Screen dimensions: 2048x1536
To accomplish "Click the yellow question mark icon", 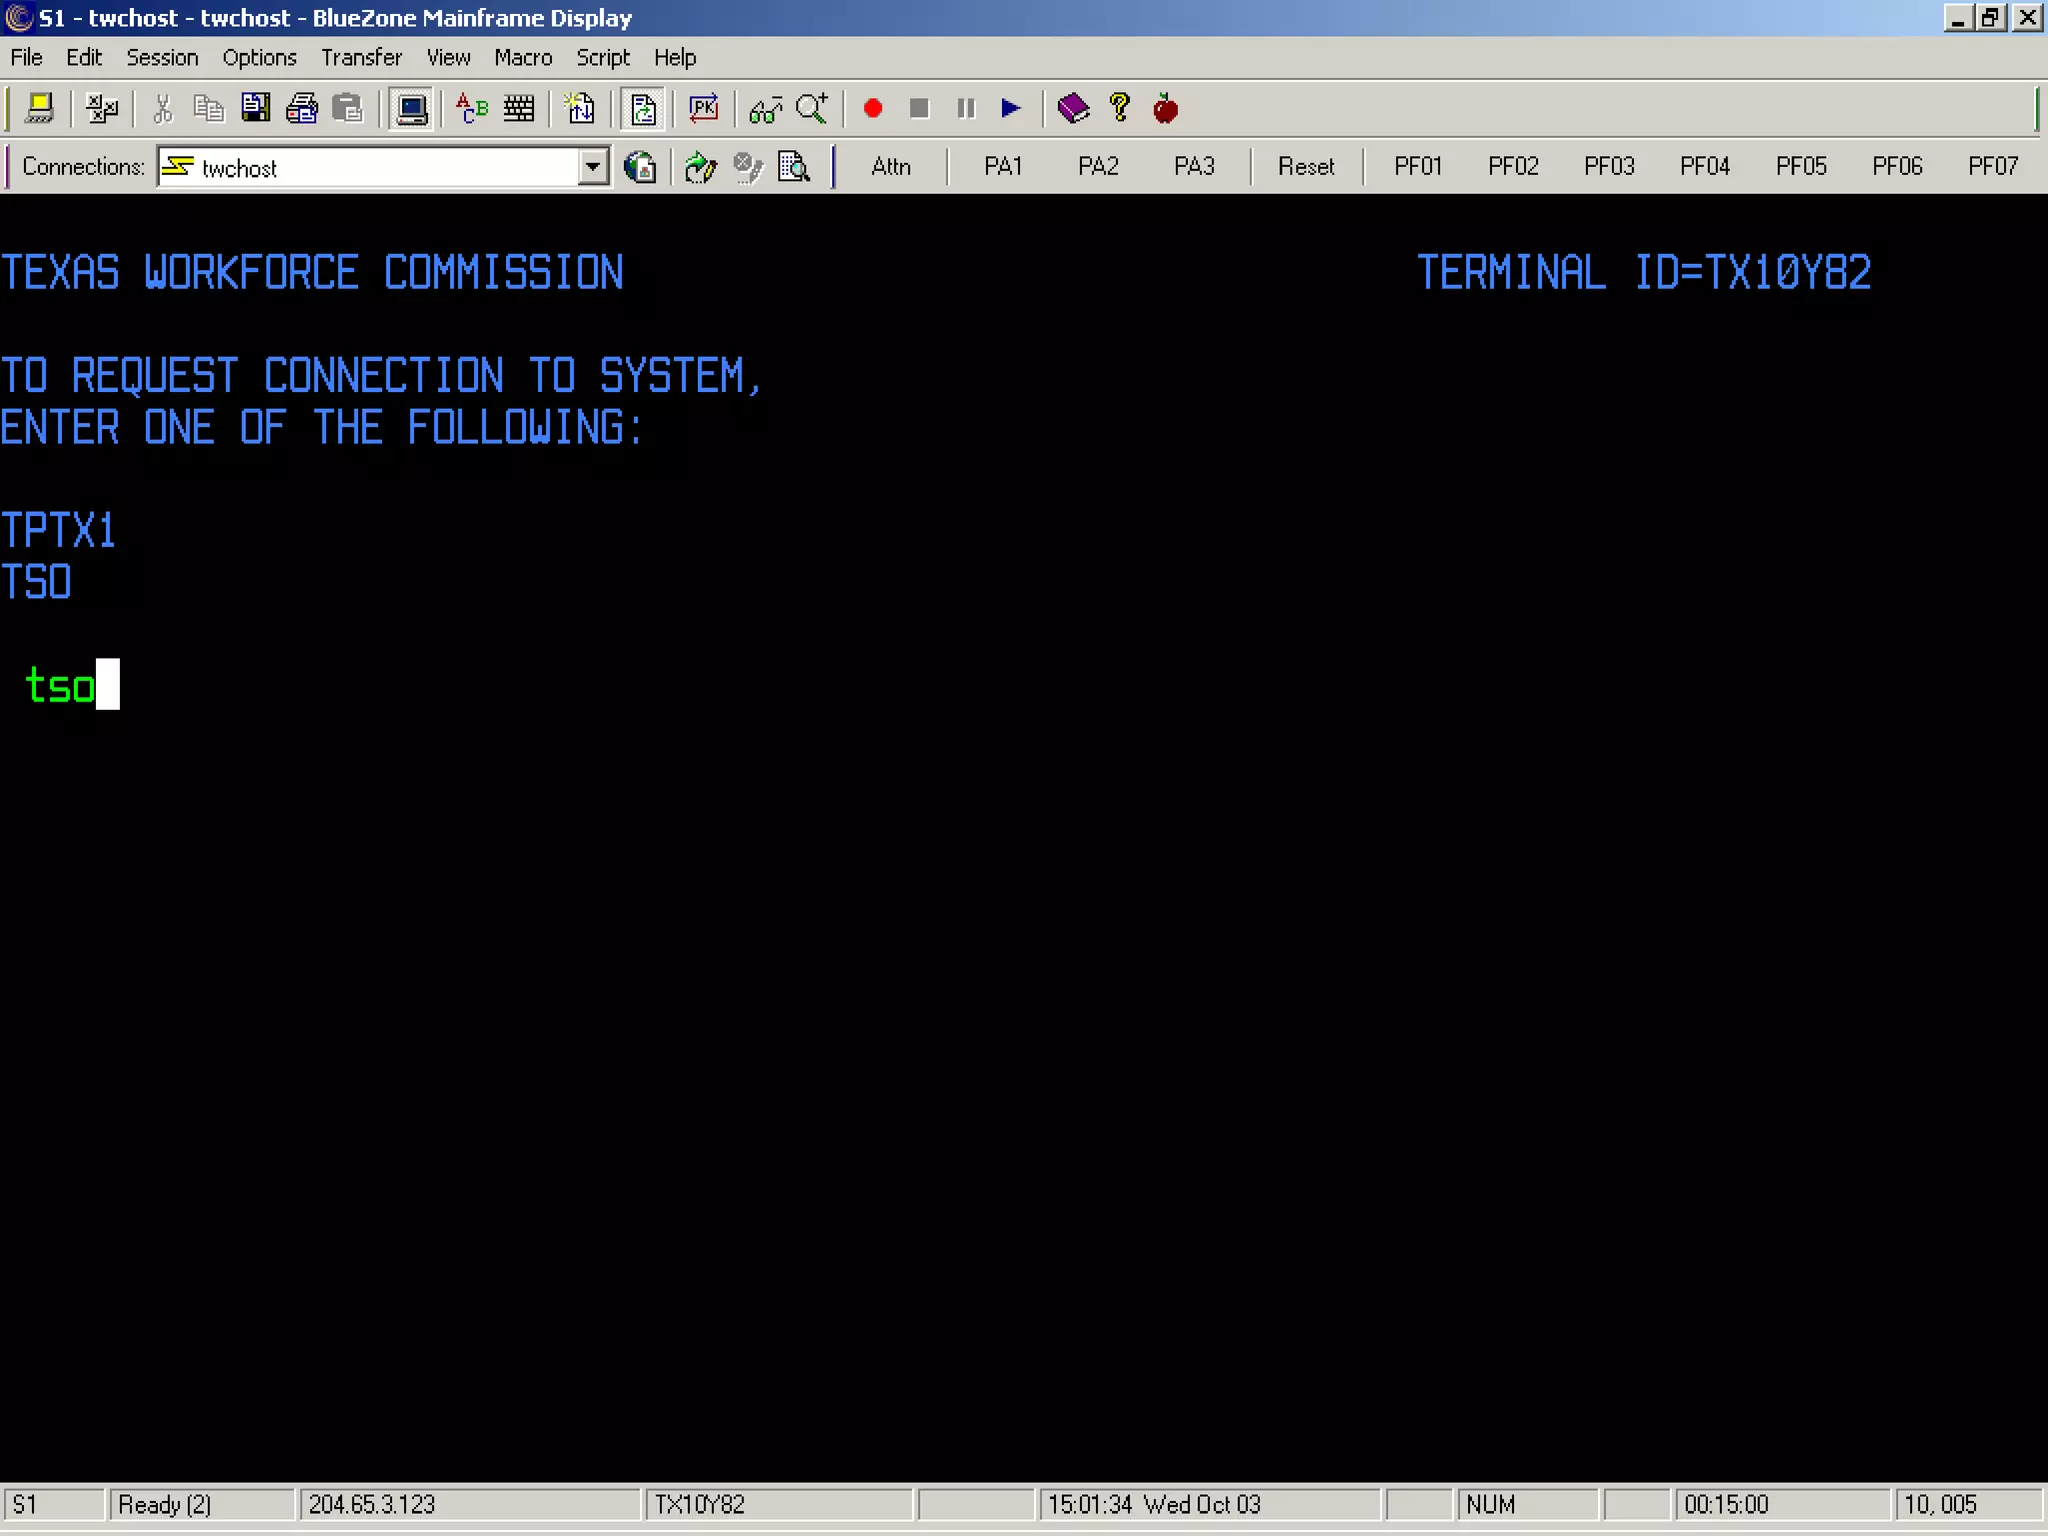I will pos(1119,108).
